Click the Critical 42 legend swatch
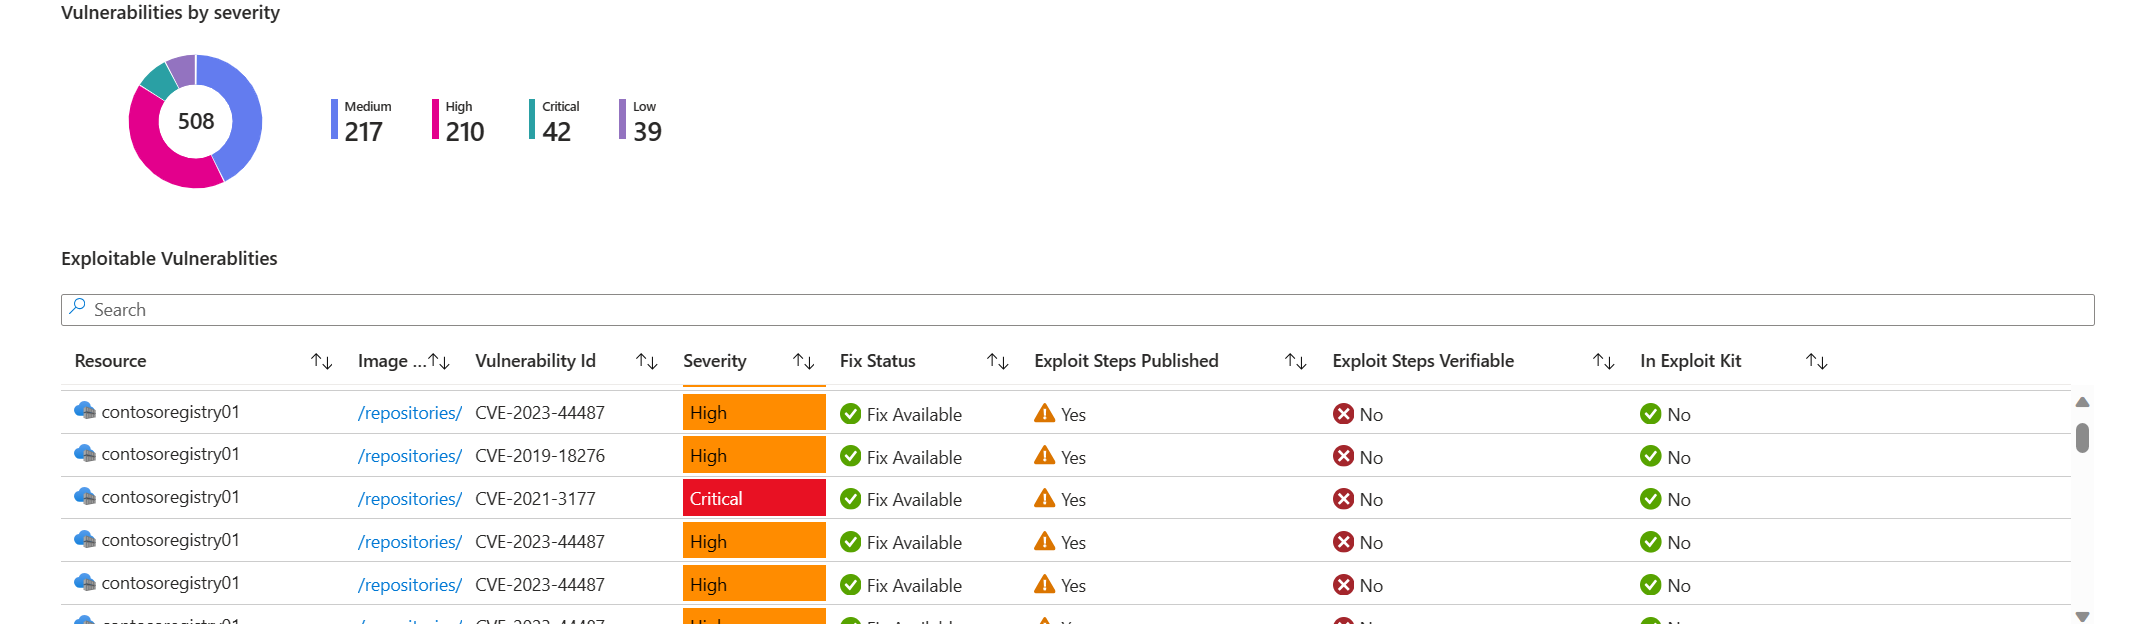The height and width of the screenshot is (624, 2134). point(532,119)
